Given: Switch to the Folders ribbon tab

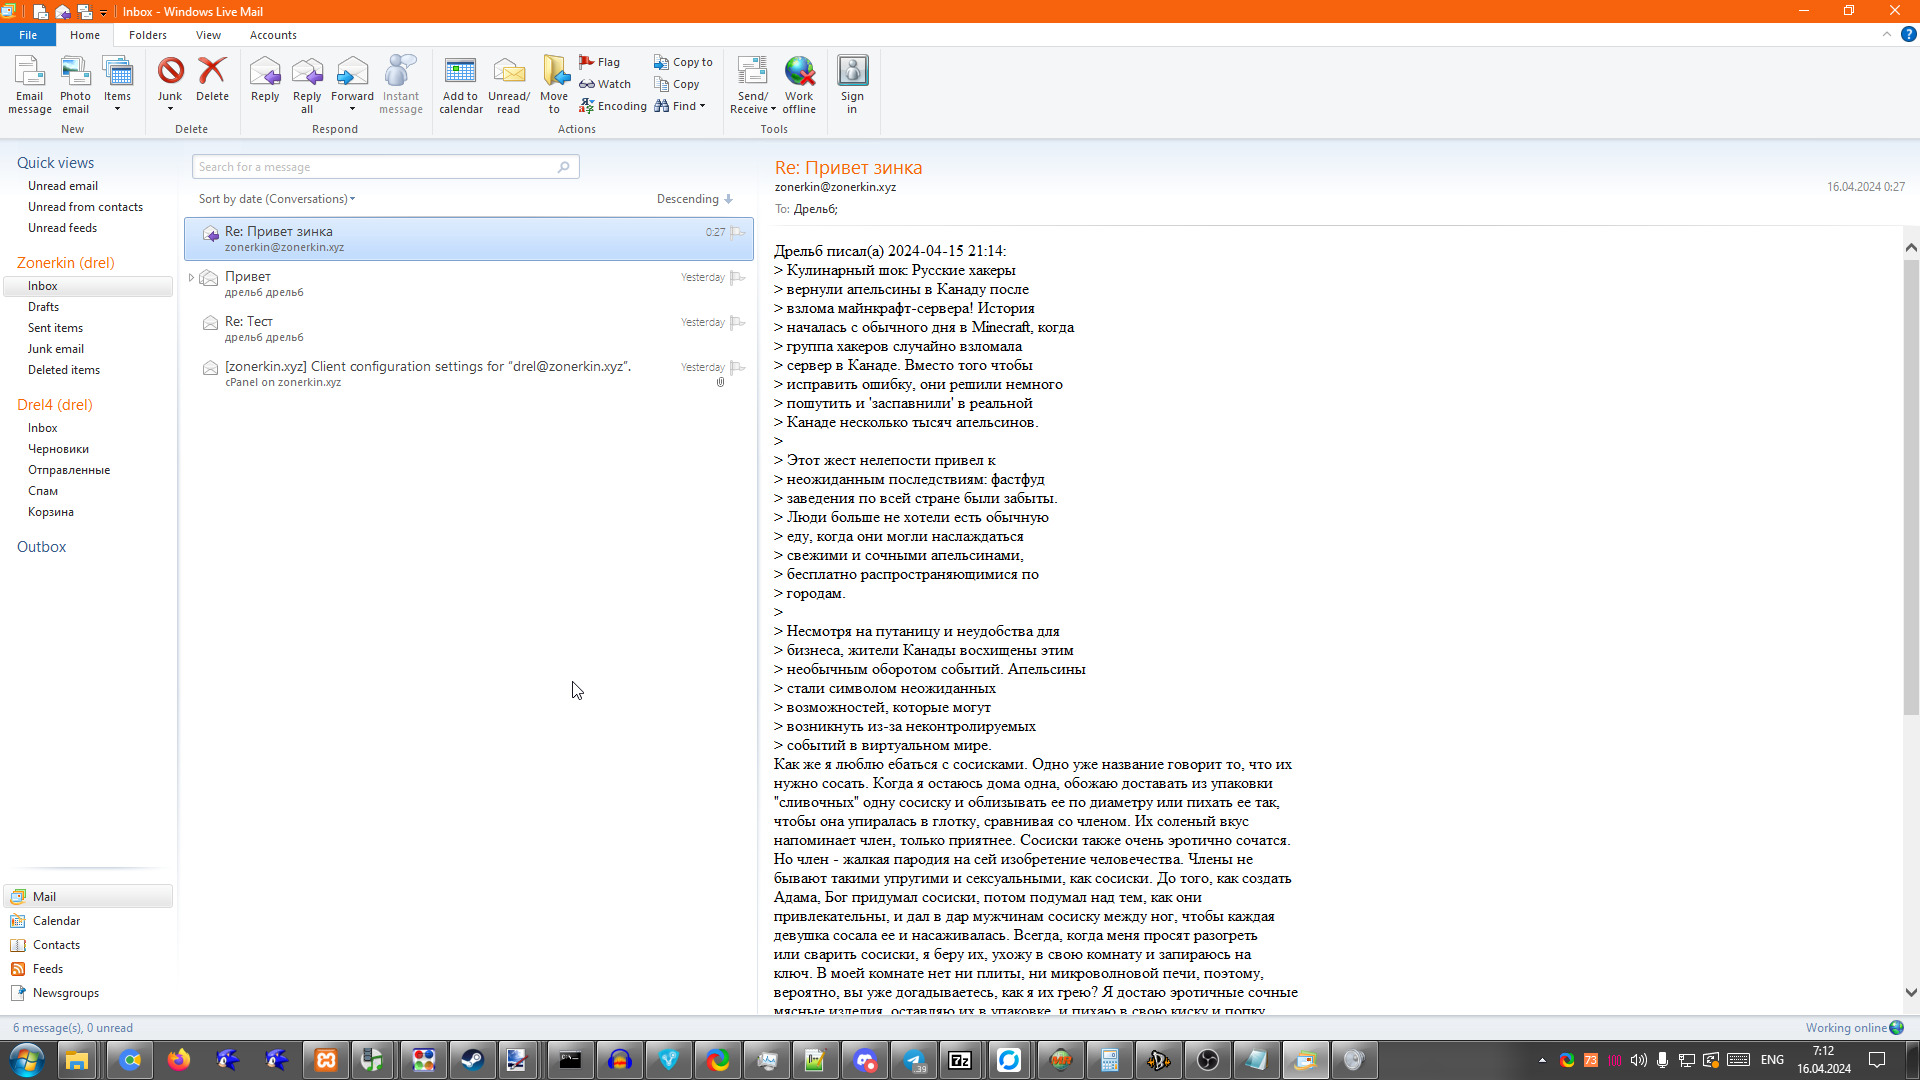Looking at the screenshot, I should pyautogui.click(x=148, y=35).
